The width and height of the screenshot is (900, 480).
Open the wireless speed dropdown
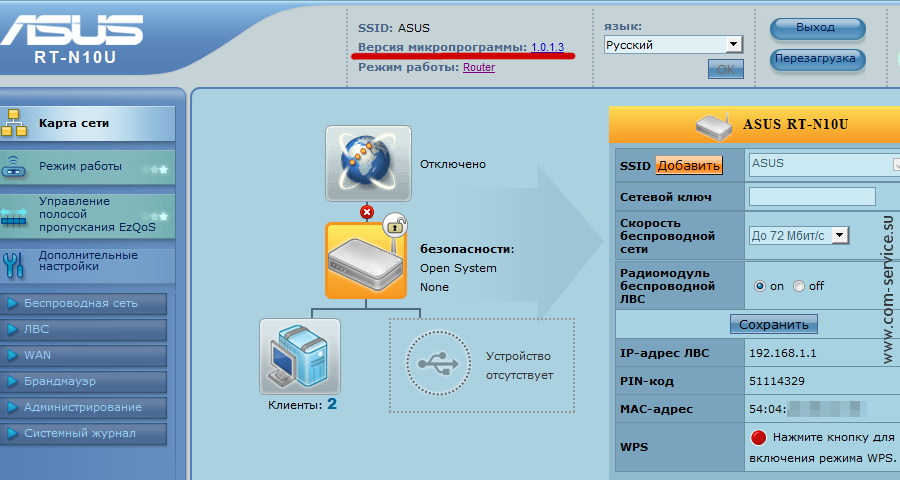(799, 235)
